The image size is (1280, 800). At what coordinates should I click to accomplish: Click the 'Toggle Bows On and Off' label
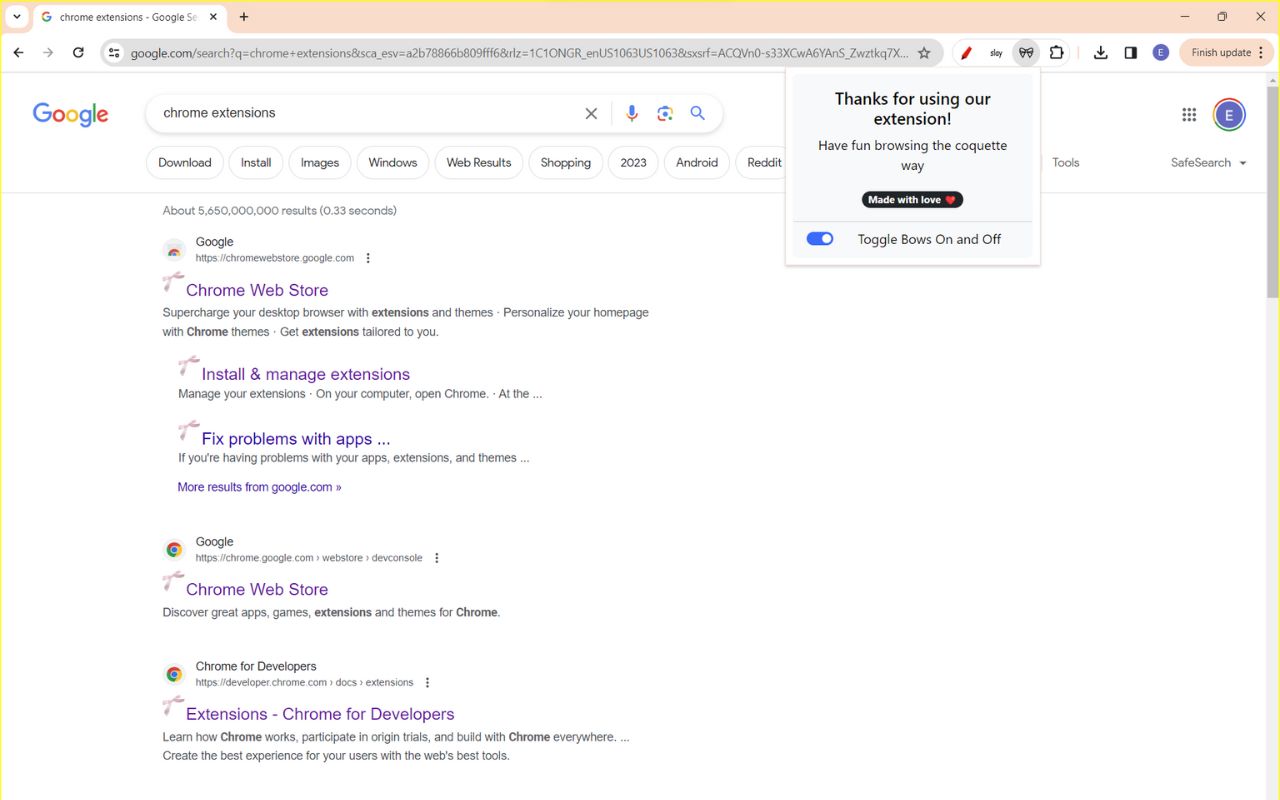(x=929, y=240)
